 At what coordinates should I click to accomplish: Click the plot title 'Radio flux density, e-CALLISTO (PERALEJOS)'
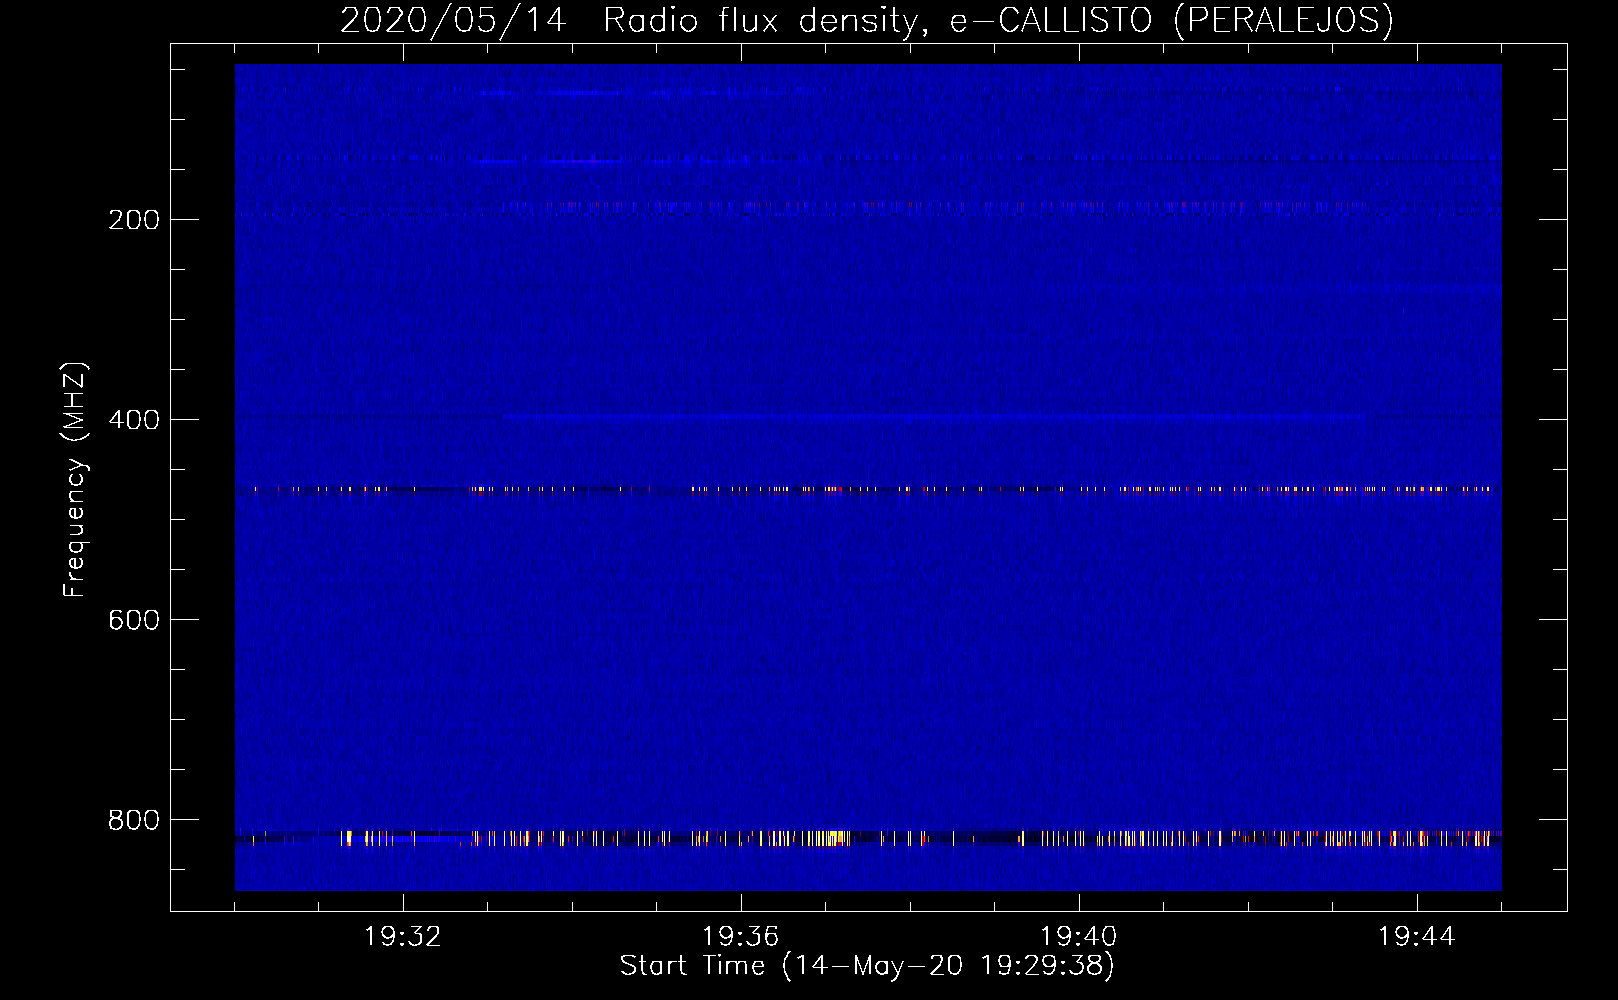point(998,20)
